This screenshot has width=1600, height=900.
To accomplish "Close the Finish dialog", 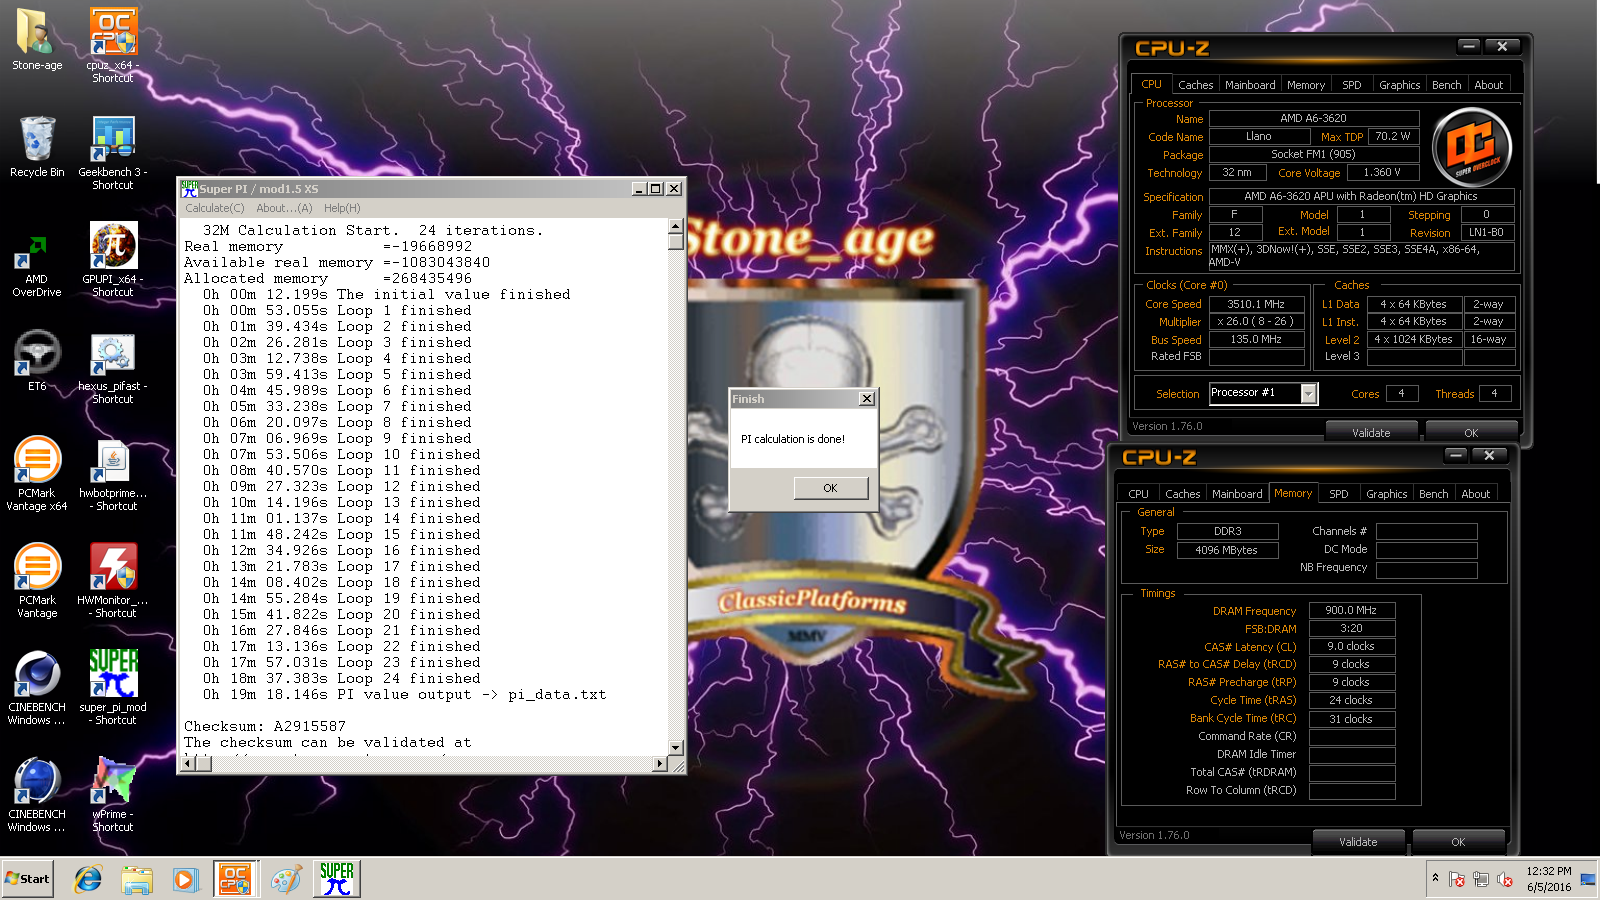I will 867,399.
